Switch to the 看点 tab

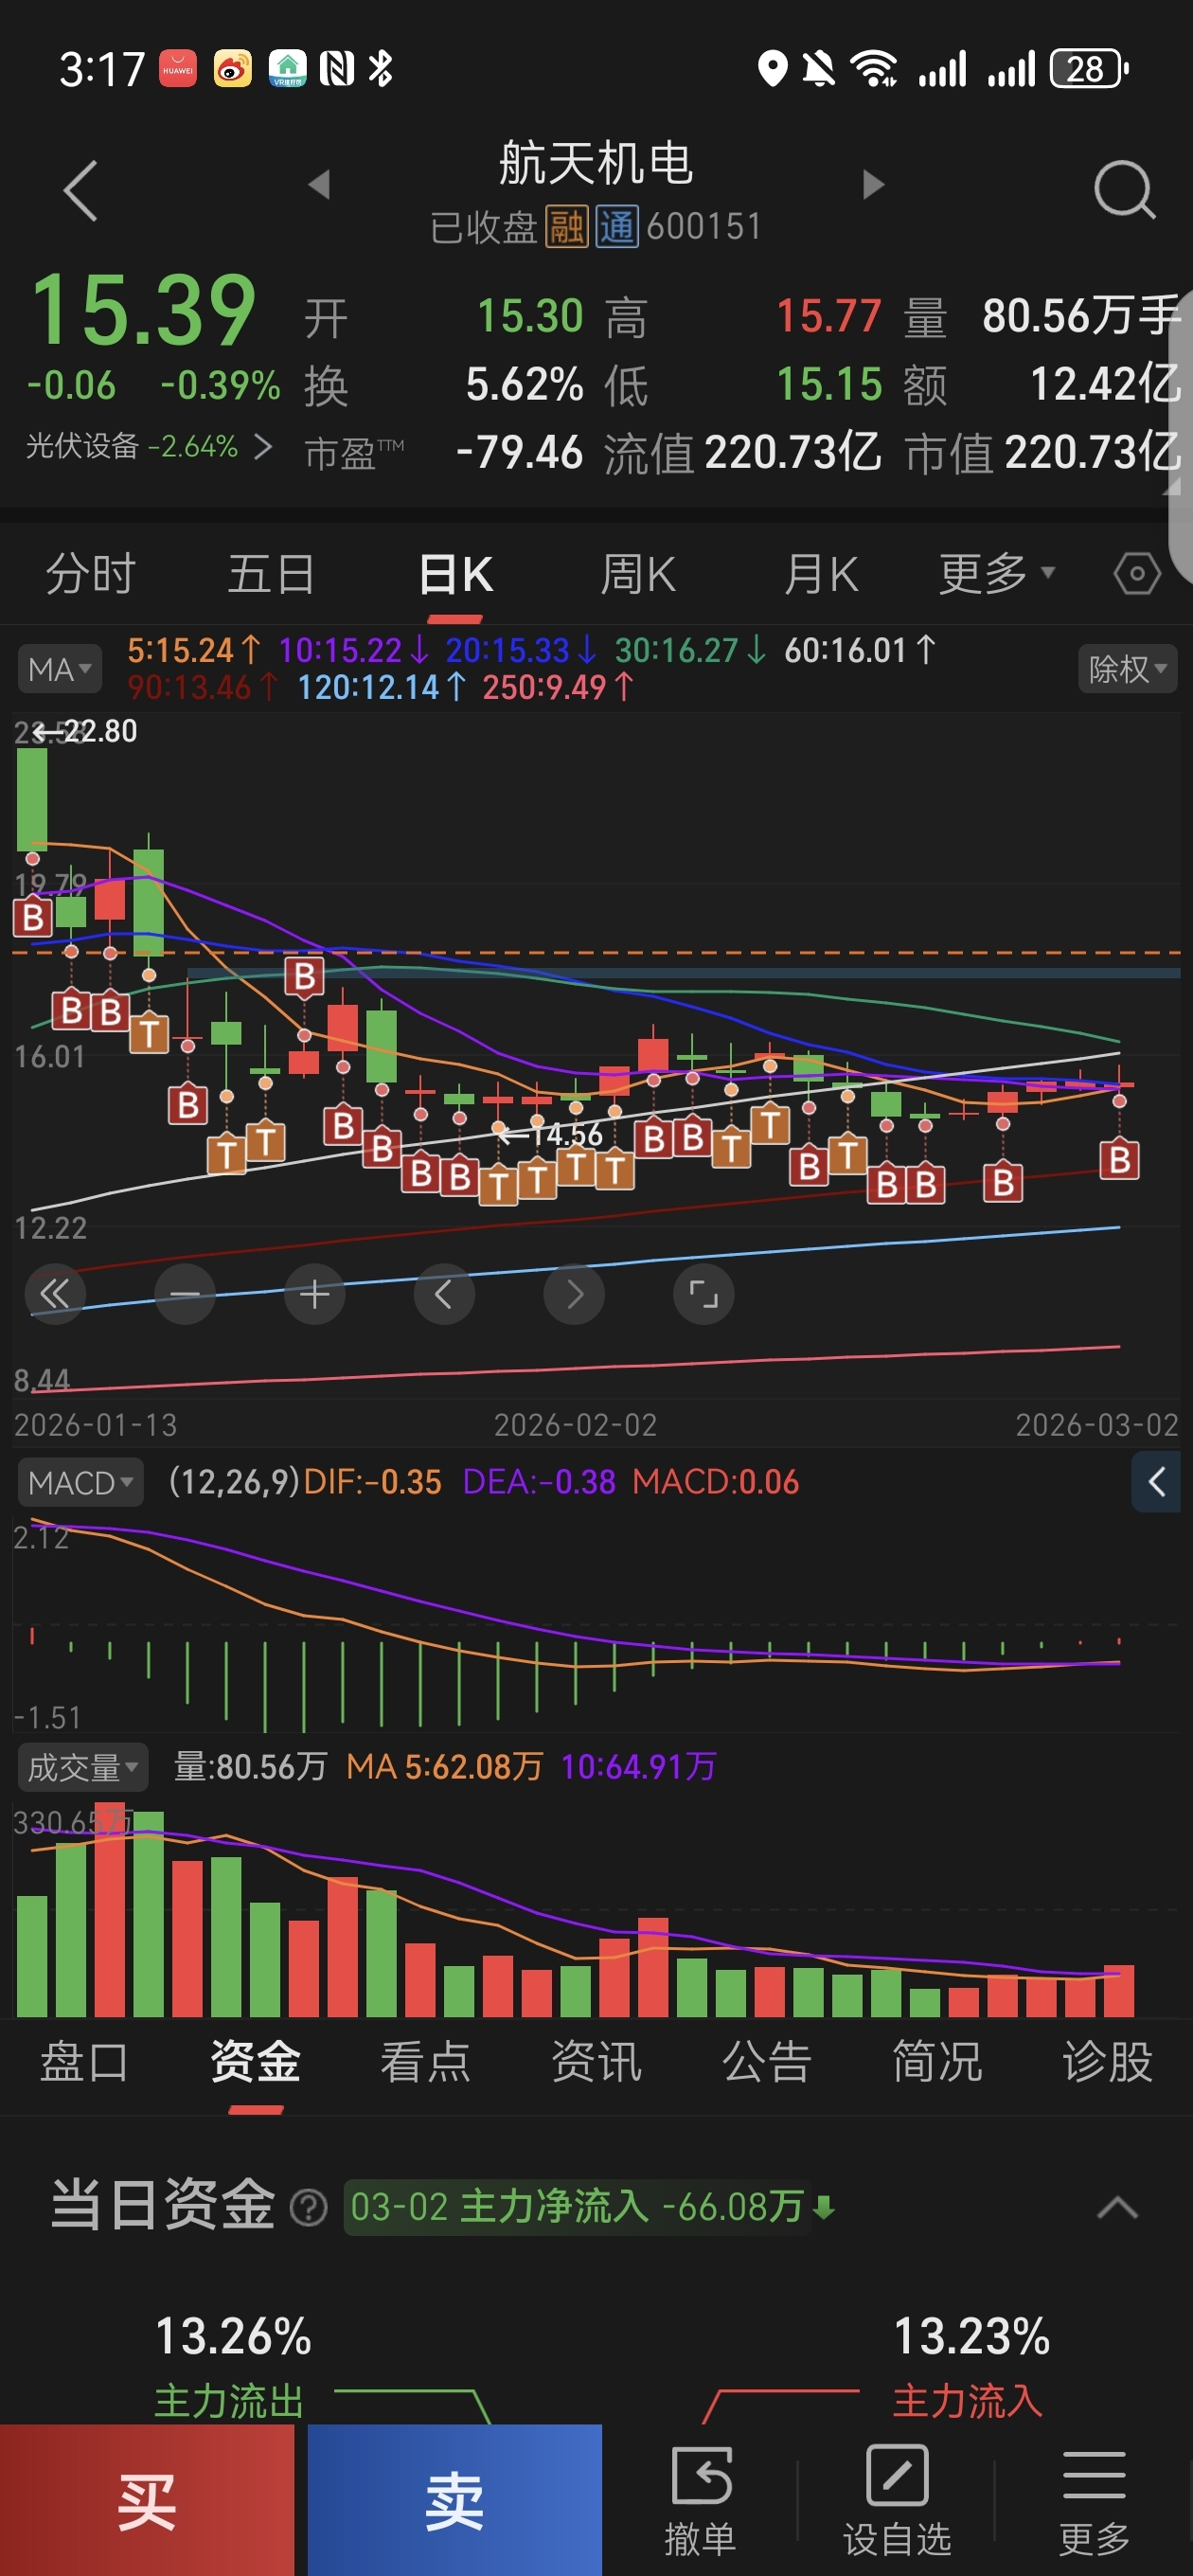pyautogui.click(x=426, y=2062)
